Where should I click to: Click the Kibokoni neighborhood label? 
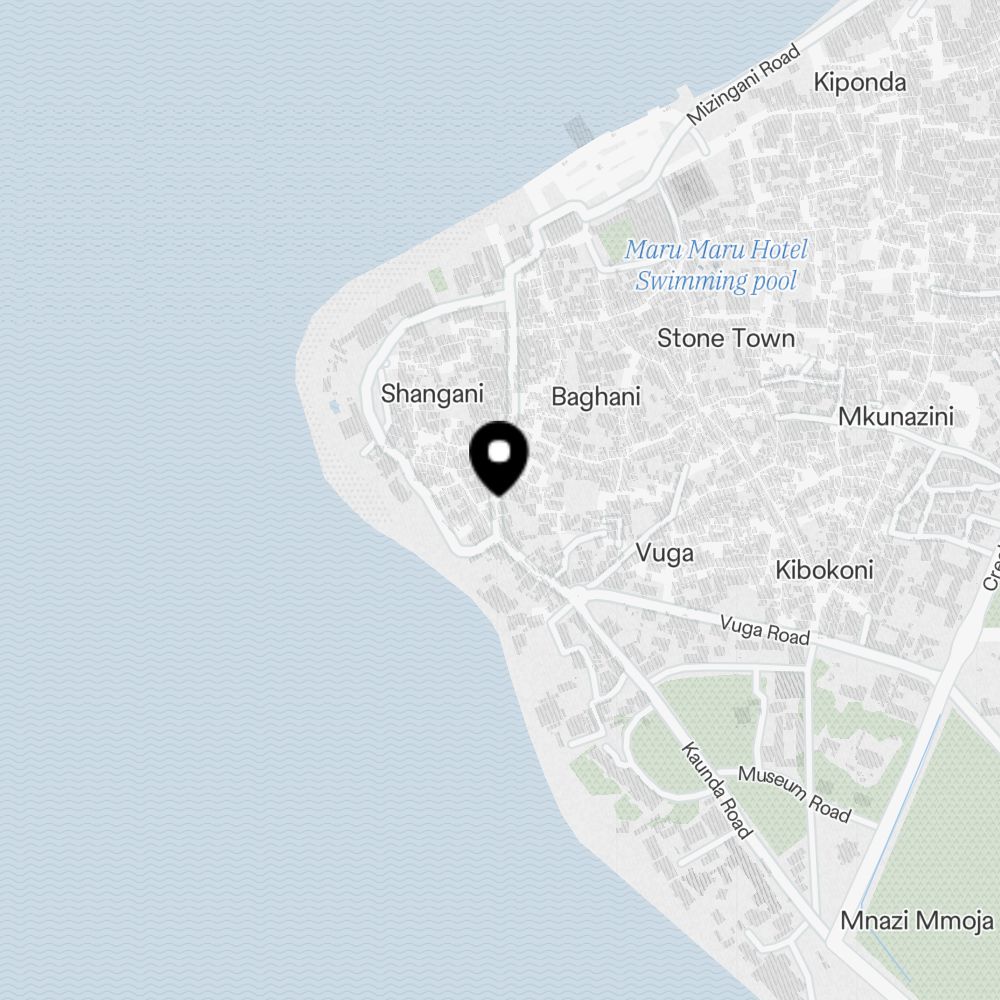point(824,570)
